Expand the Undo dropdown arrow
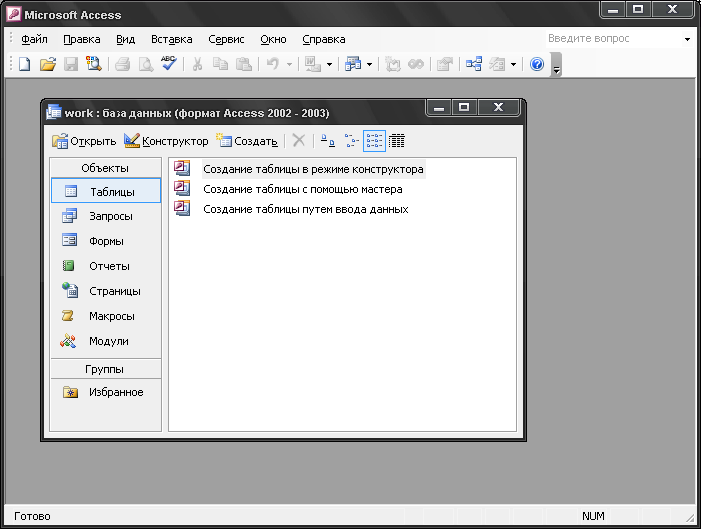701x529 pixels. 289,65
